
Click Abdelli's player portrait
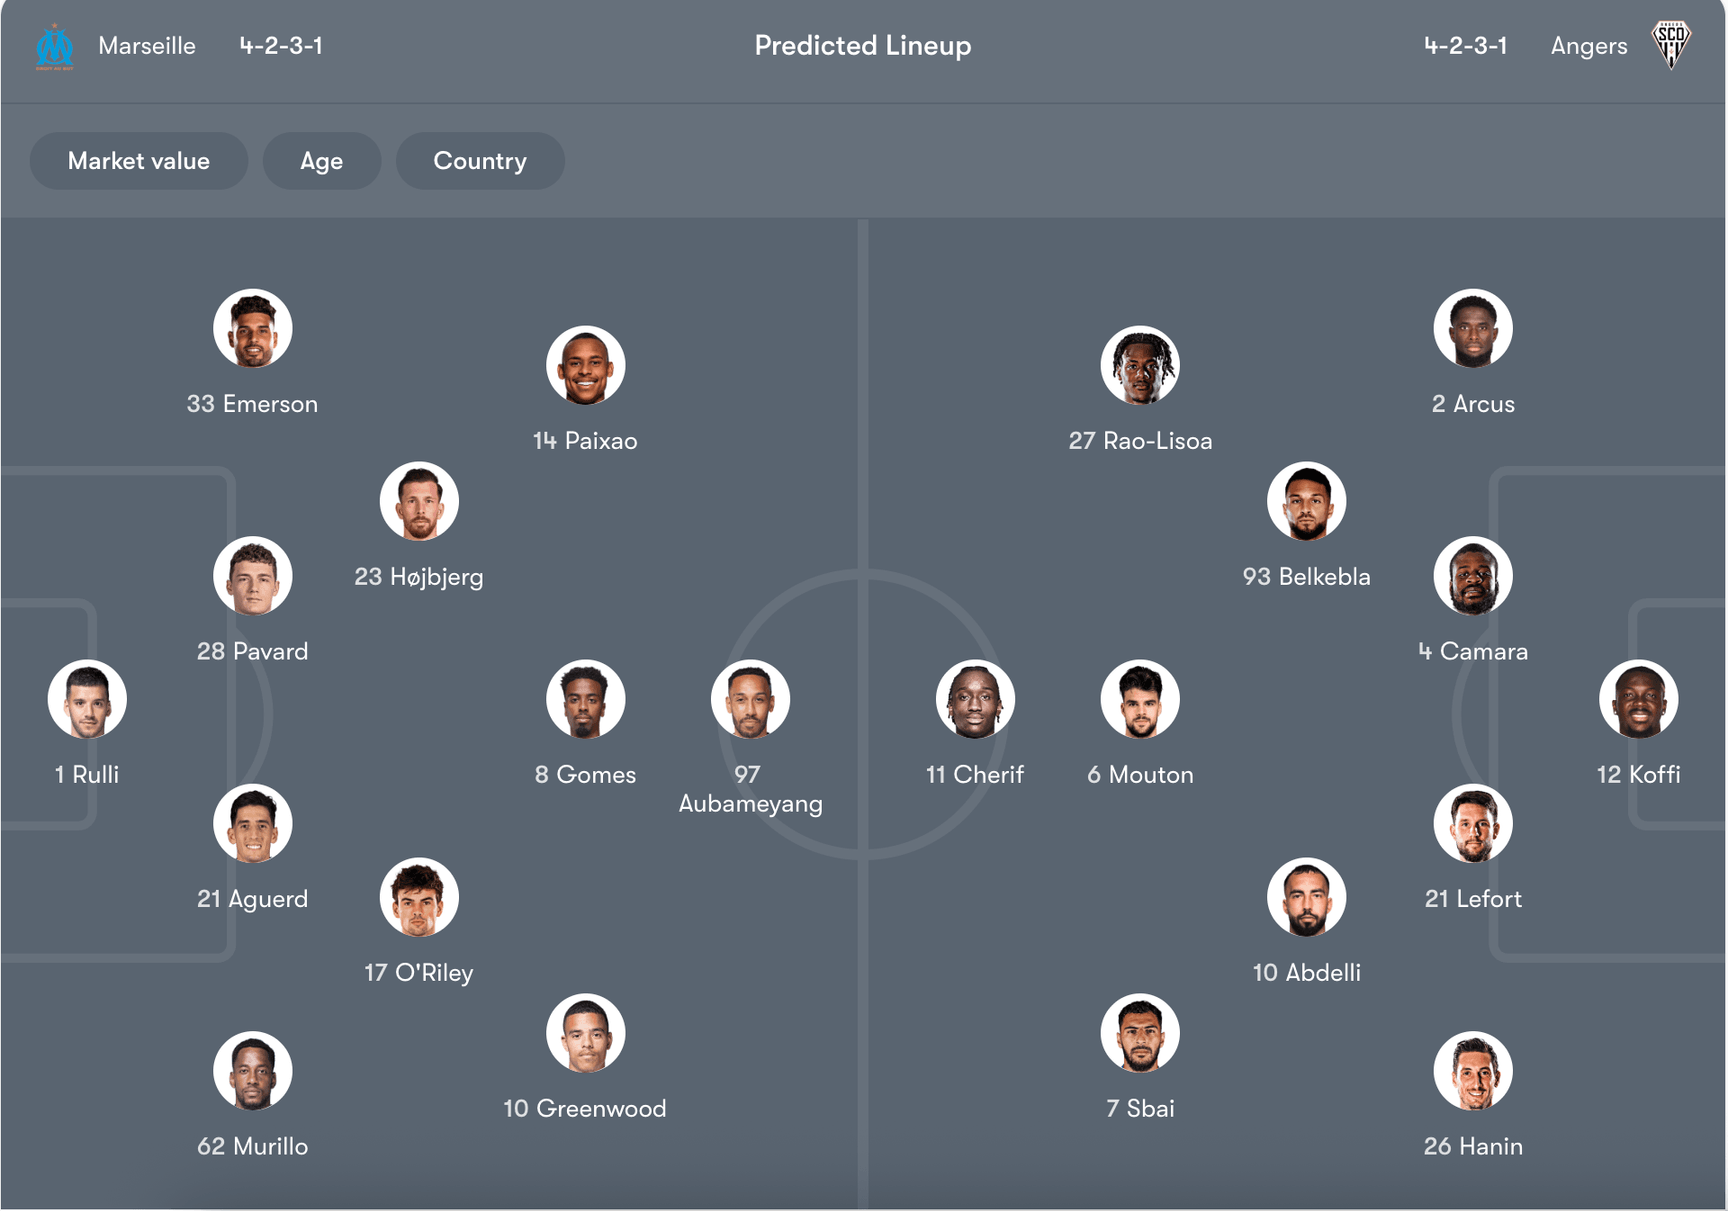1306,897
